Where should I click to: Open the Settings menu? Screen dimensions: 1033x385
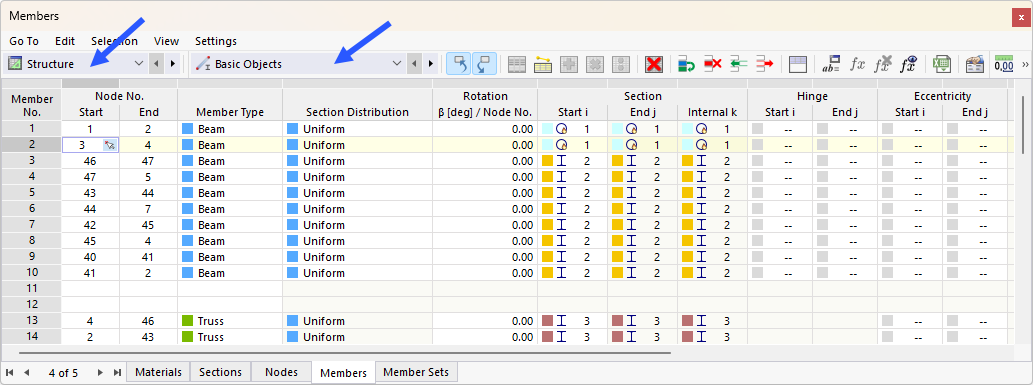(x=215, y=41)
